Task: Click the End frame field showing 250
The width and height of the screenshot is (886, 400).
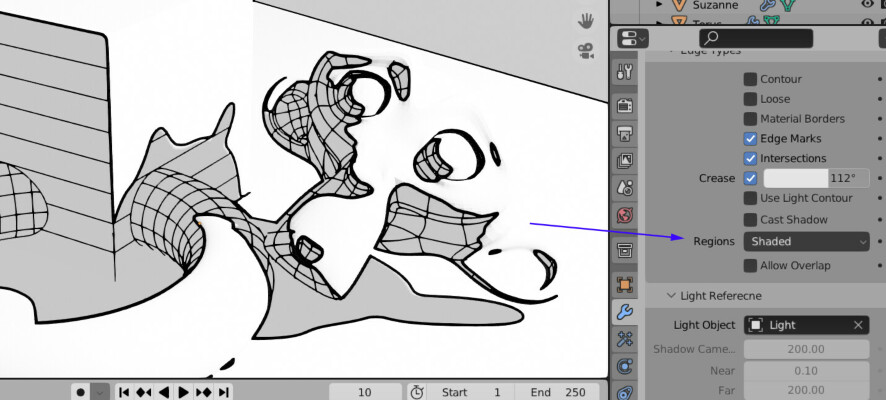Action: click(558, 392)
